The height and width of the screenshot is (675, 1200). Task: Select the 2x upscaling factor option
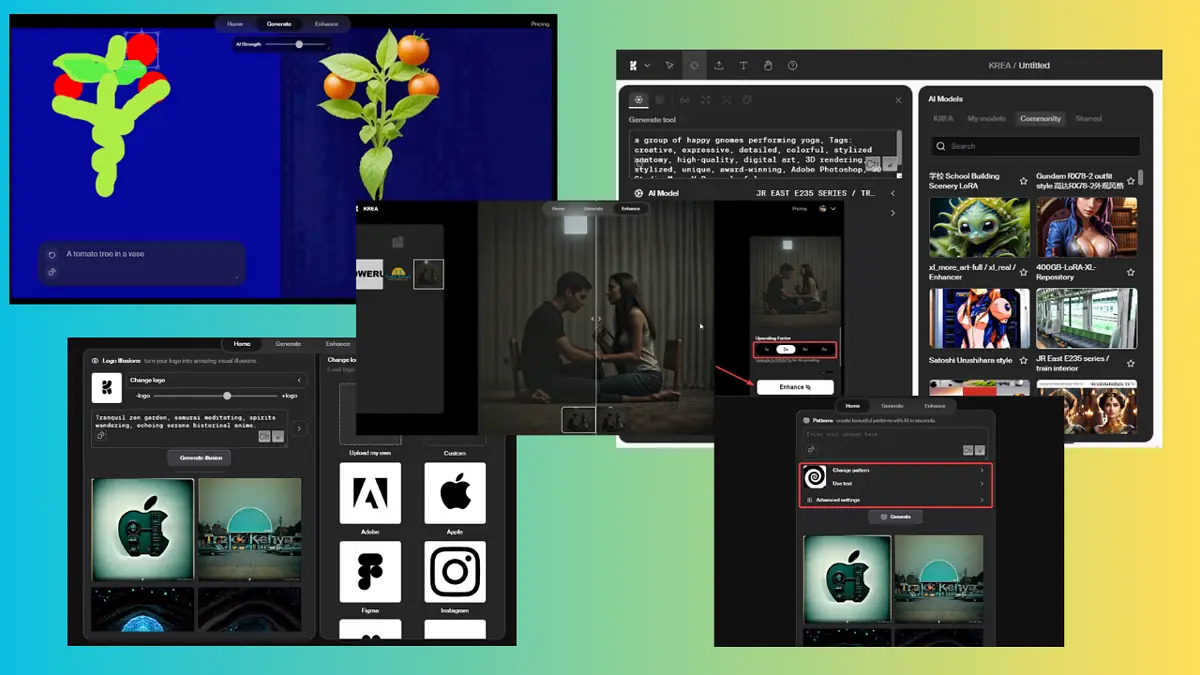tap(787, 350)
